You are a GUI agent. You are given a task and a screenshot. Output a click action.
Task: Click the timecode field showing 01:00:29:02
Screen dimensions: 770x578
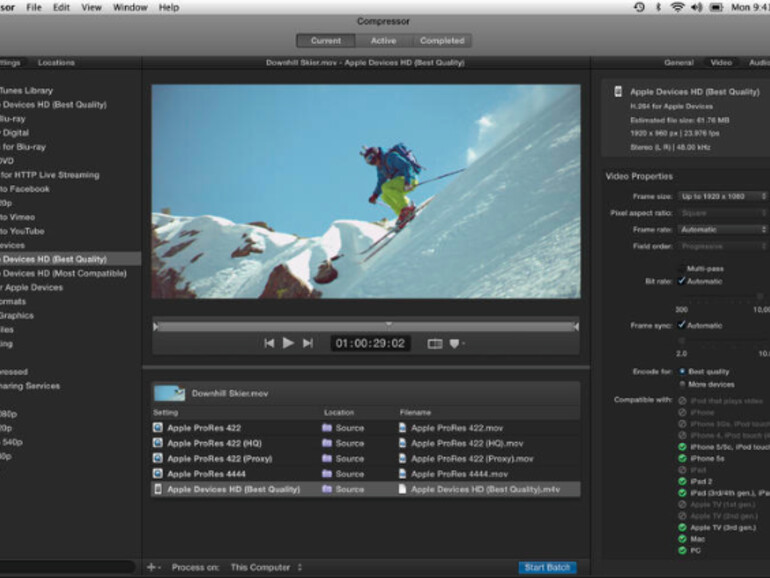370,343
